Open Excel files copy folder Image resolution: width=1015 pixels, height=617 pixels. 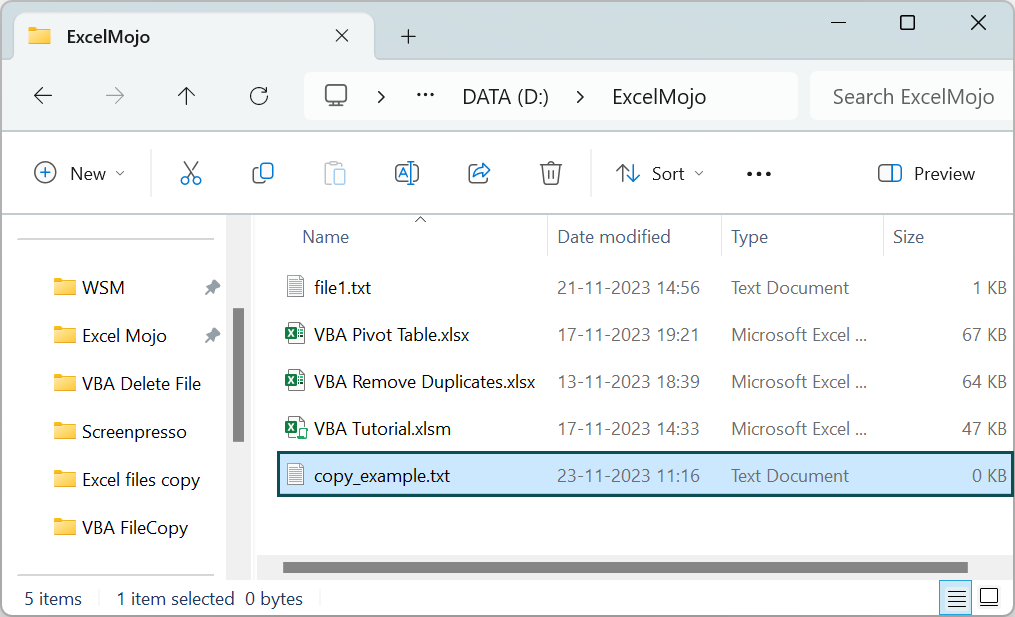[x=127, y=480]
